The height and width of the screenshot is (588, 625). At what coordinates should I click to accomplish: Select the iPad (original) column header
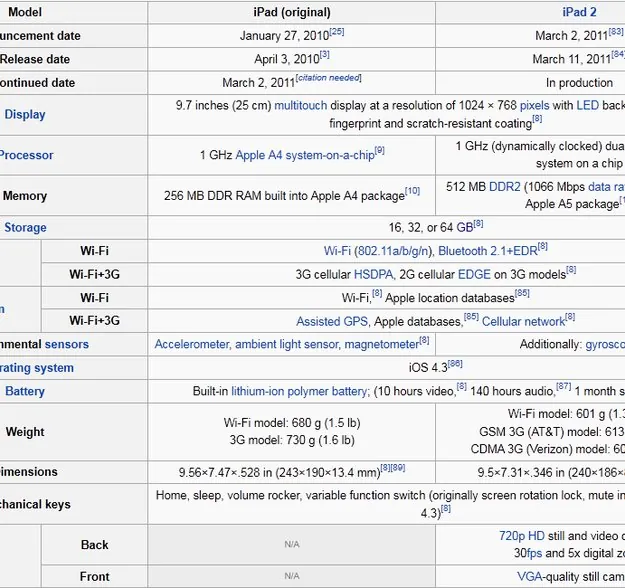click(292, 12)
